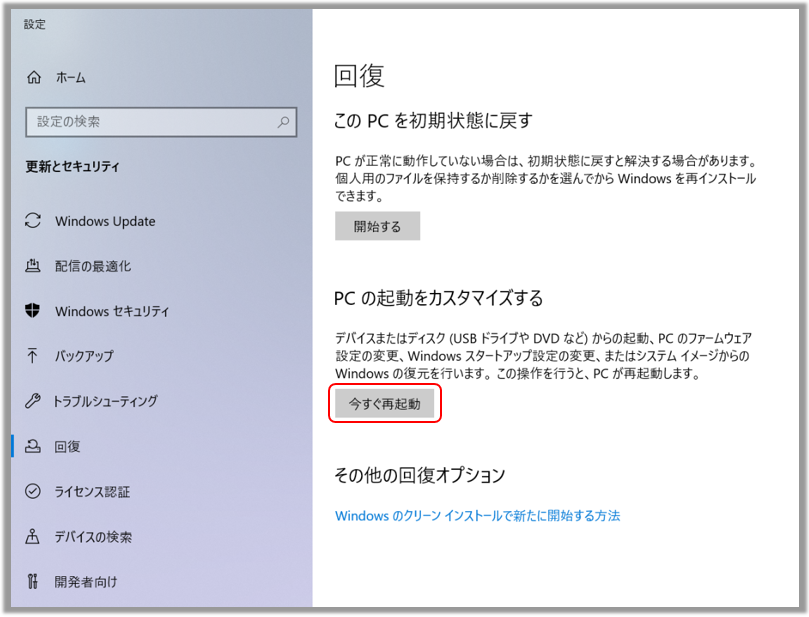Go to デバイスの検索 page
Viewport: 809px width, 617px height.
(x=93, y=537)
